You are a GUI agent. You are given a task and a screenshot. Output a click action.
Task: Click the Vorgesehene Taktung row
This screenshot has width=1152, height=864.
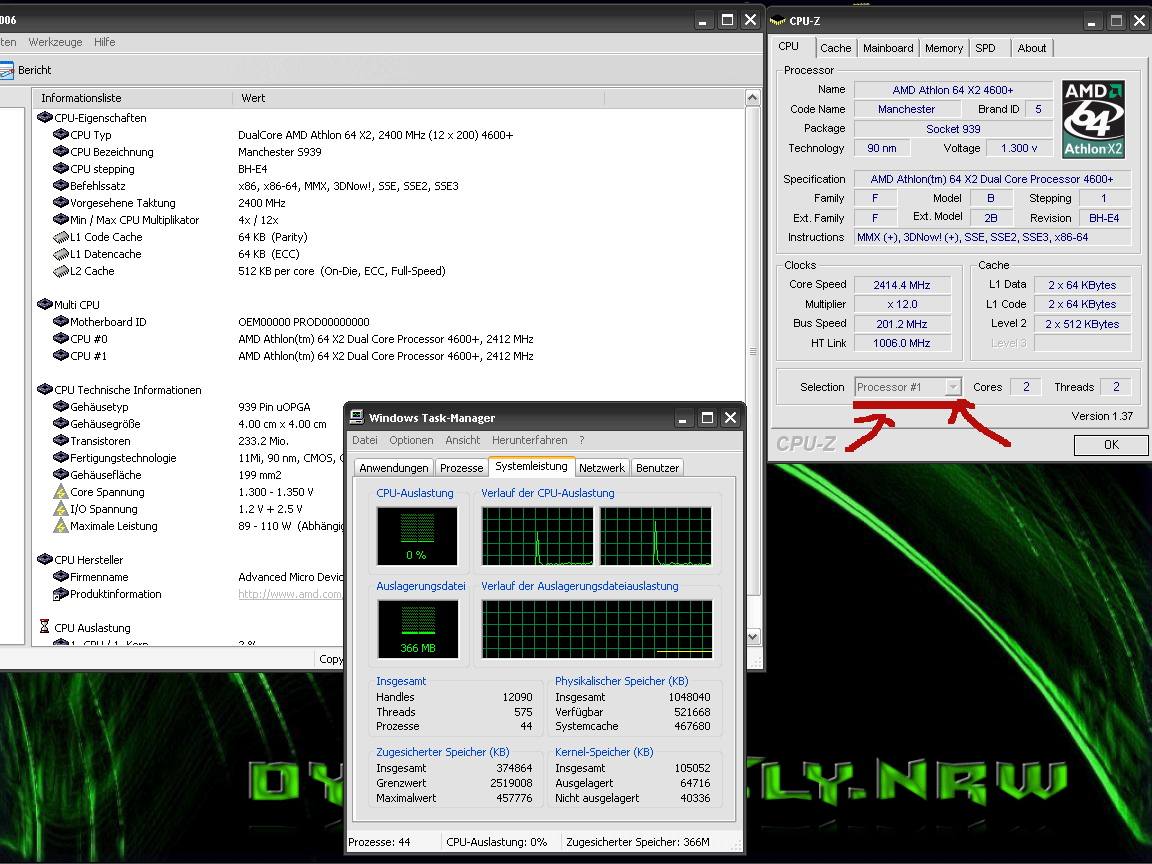coord(397,203)
